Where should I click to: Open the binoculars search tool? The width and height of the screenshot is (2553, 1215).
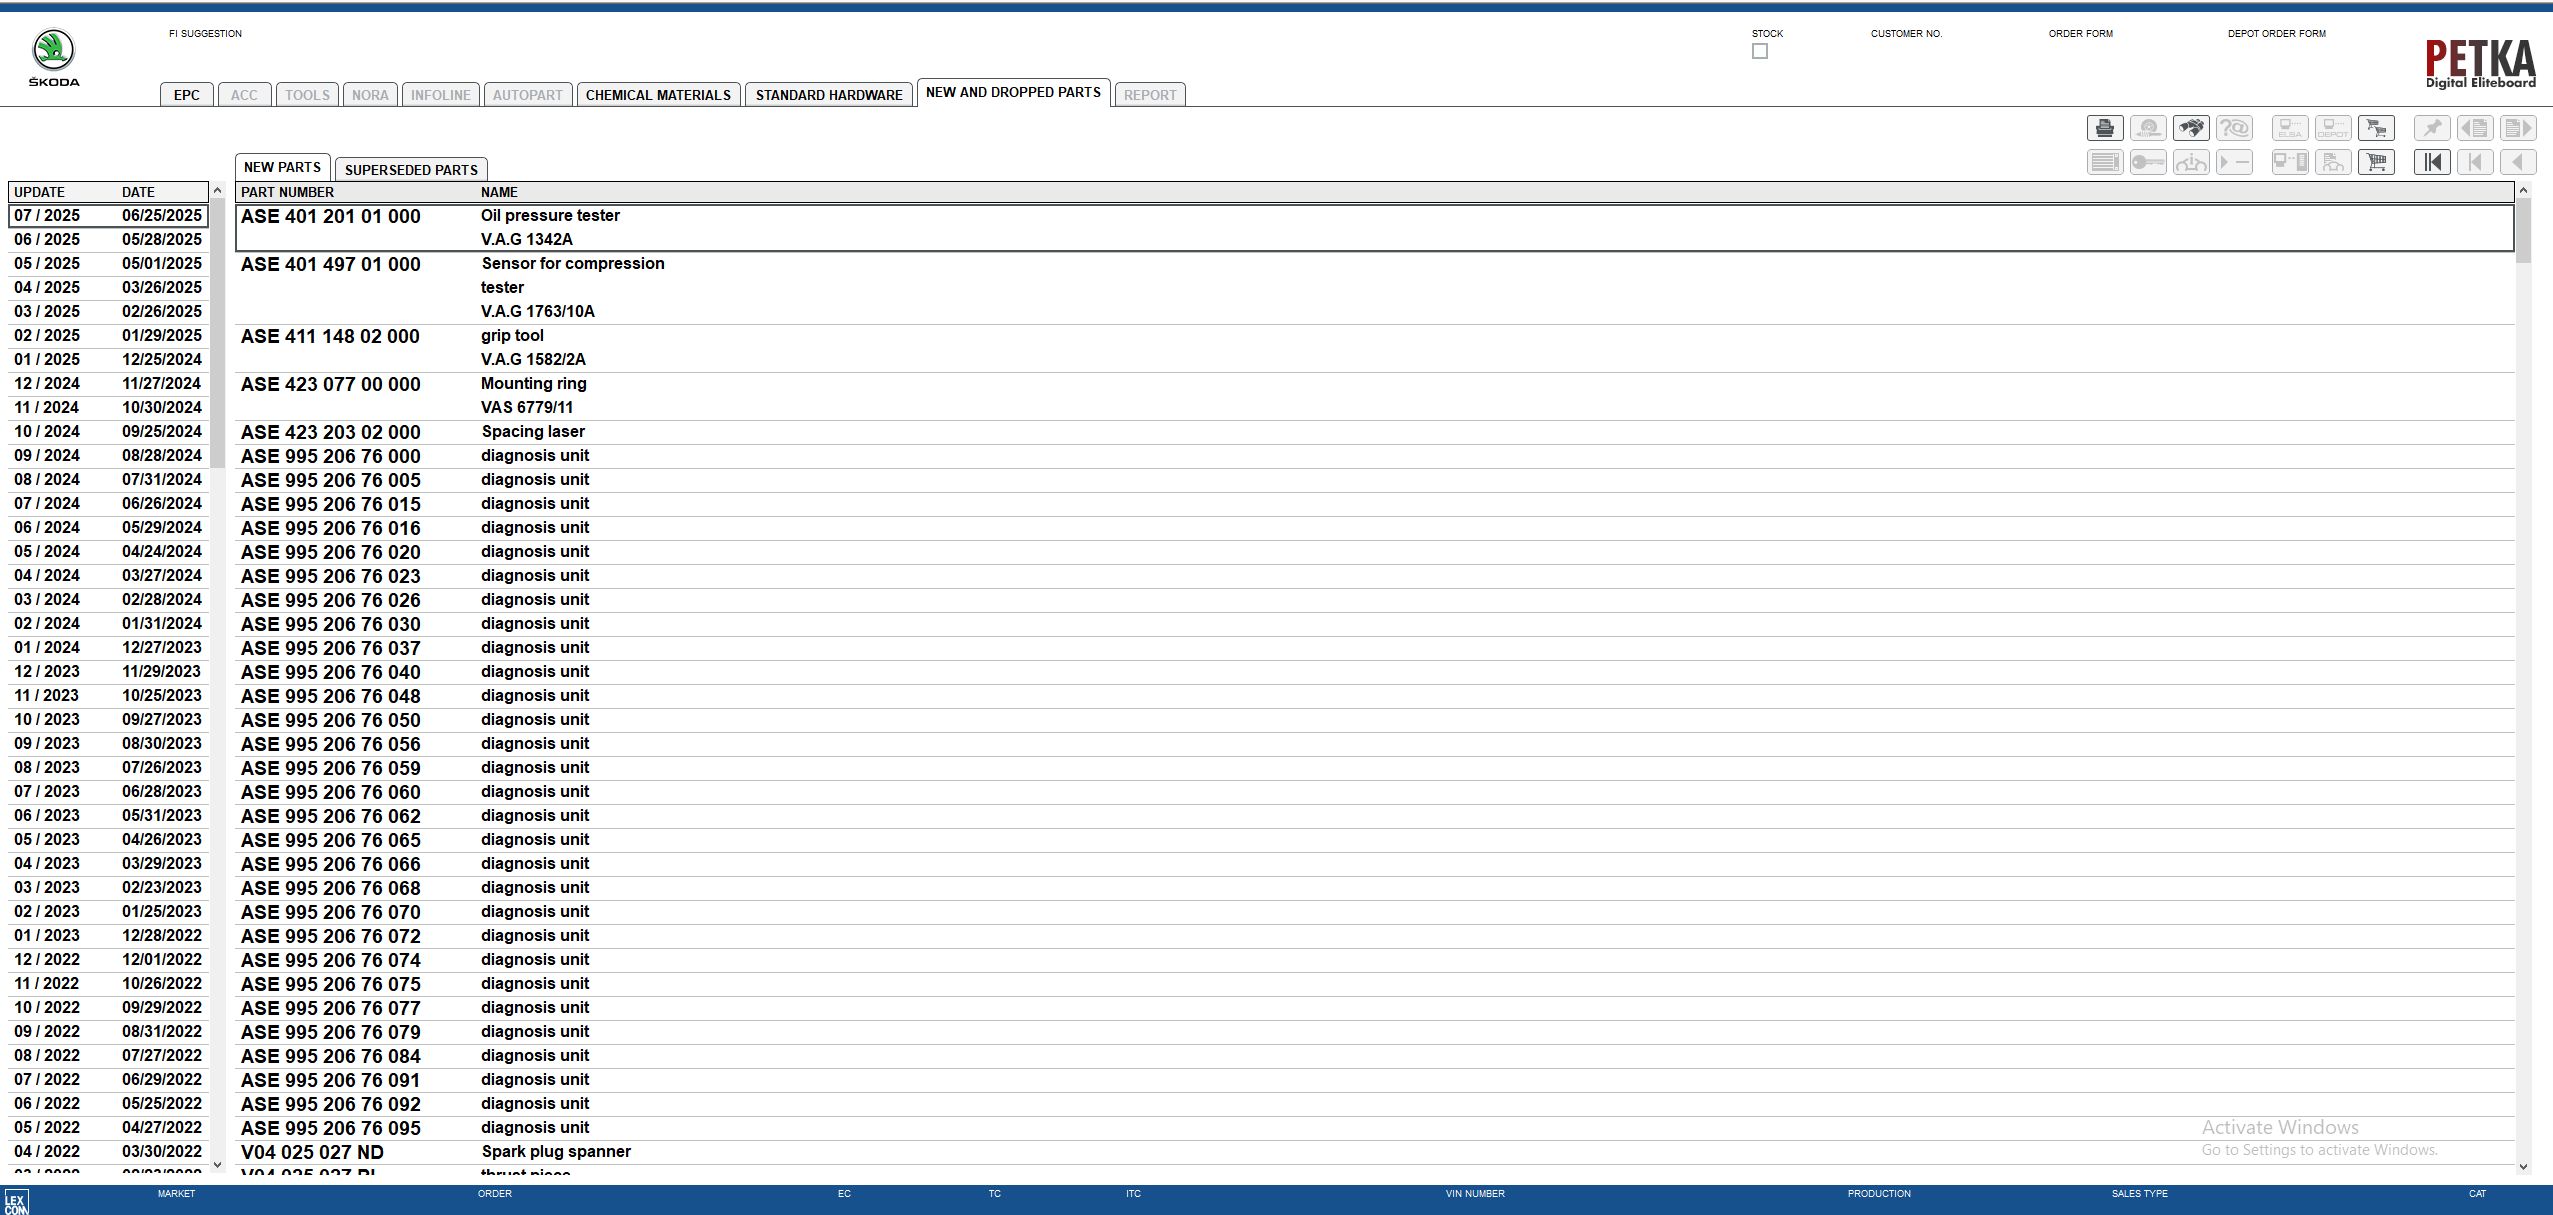tap(2191, 128)
